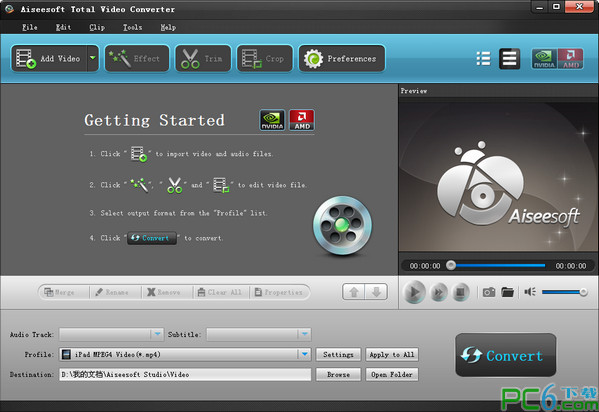Screen dimensions: 599x412
Task: Click the scissors icon in step 2
Action: tap(175, 185)
